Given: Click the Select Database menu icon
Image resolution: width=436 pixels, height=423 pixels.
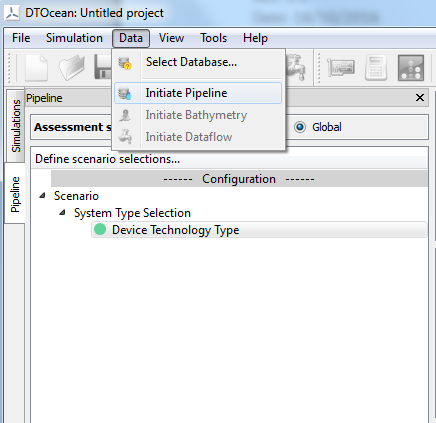Looking at the screenshot, I should pyautogui.click(x=125, y=63).
